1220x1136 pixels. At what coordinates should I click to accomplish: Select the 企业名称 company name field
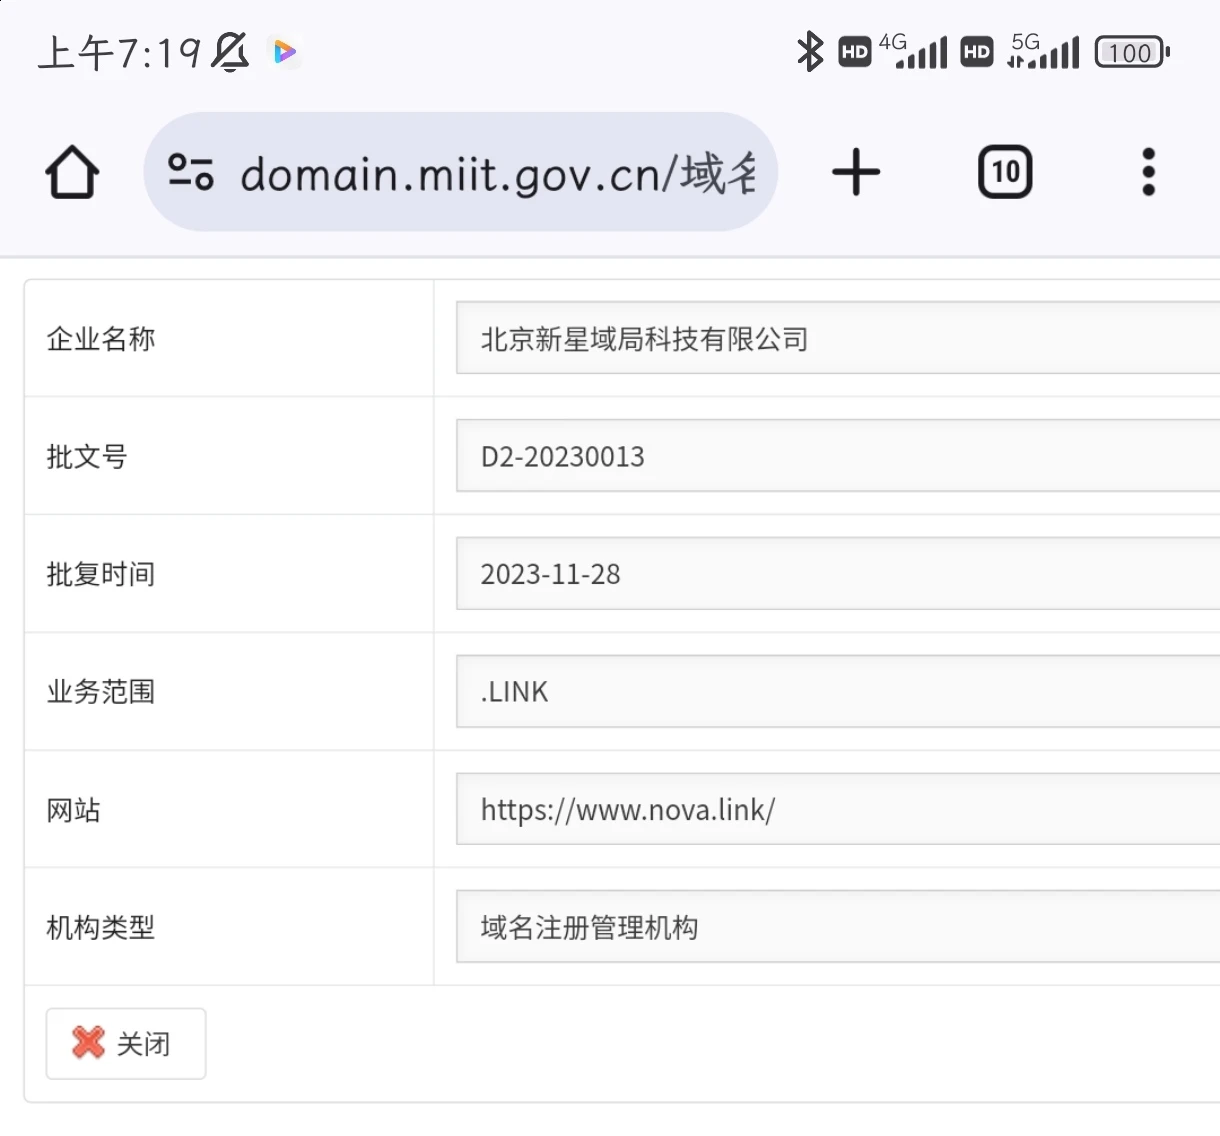point(836,338)
